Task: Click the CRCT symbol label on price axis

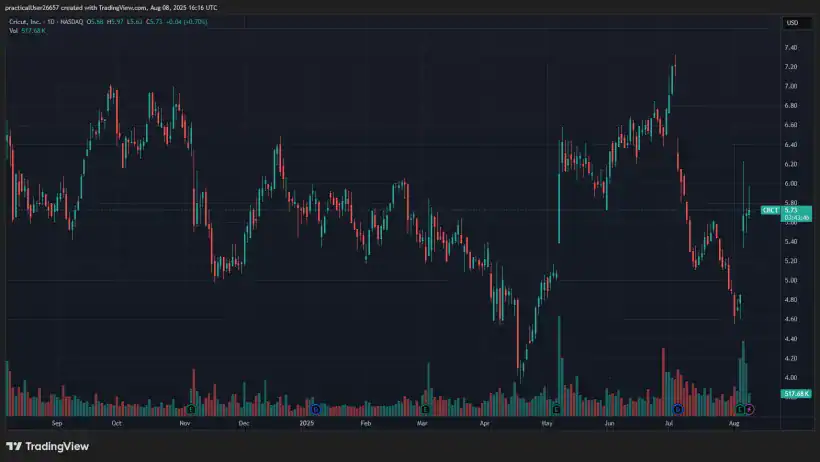Action: click(x=770, y=210)
